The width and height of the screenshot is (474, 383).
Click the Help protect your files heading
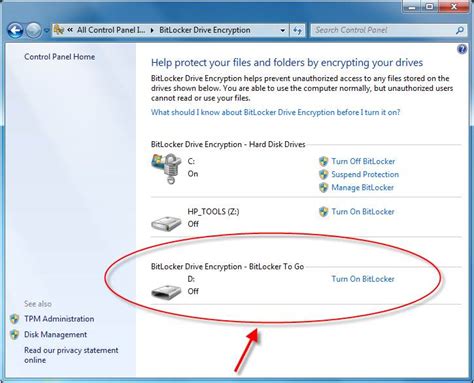coord(287,62)
